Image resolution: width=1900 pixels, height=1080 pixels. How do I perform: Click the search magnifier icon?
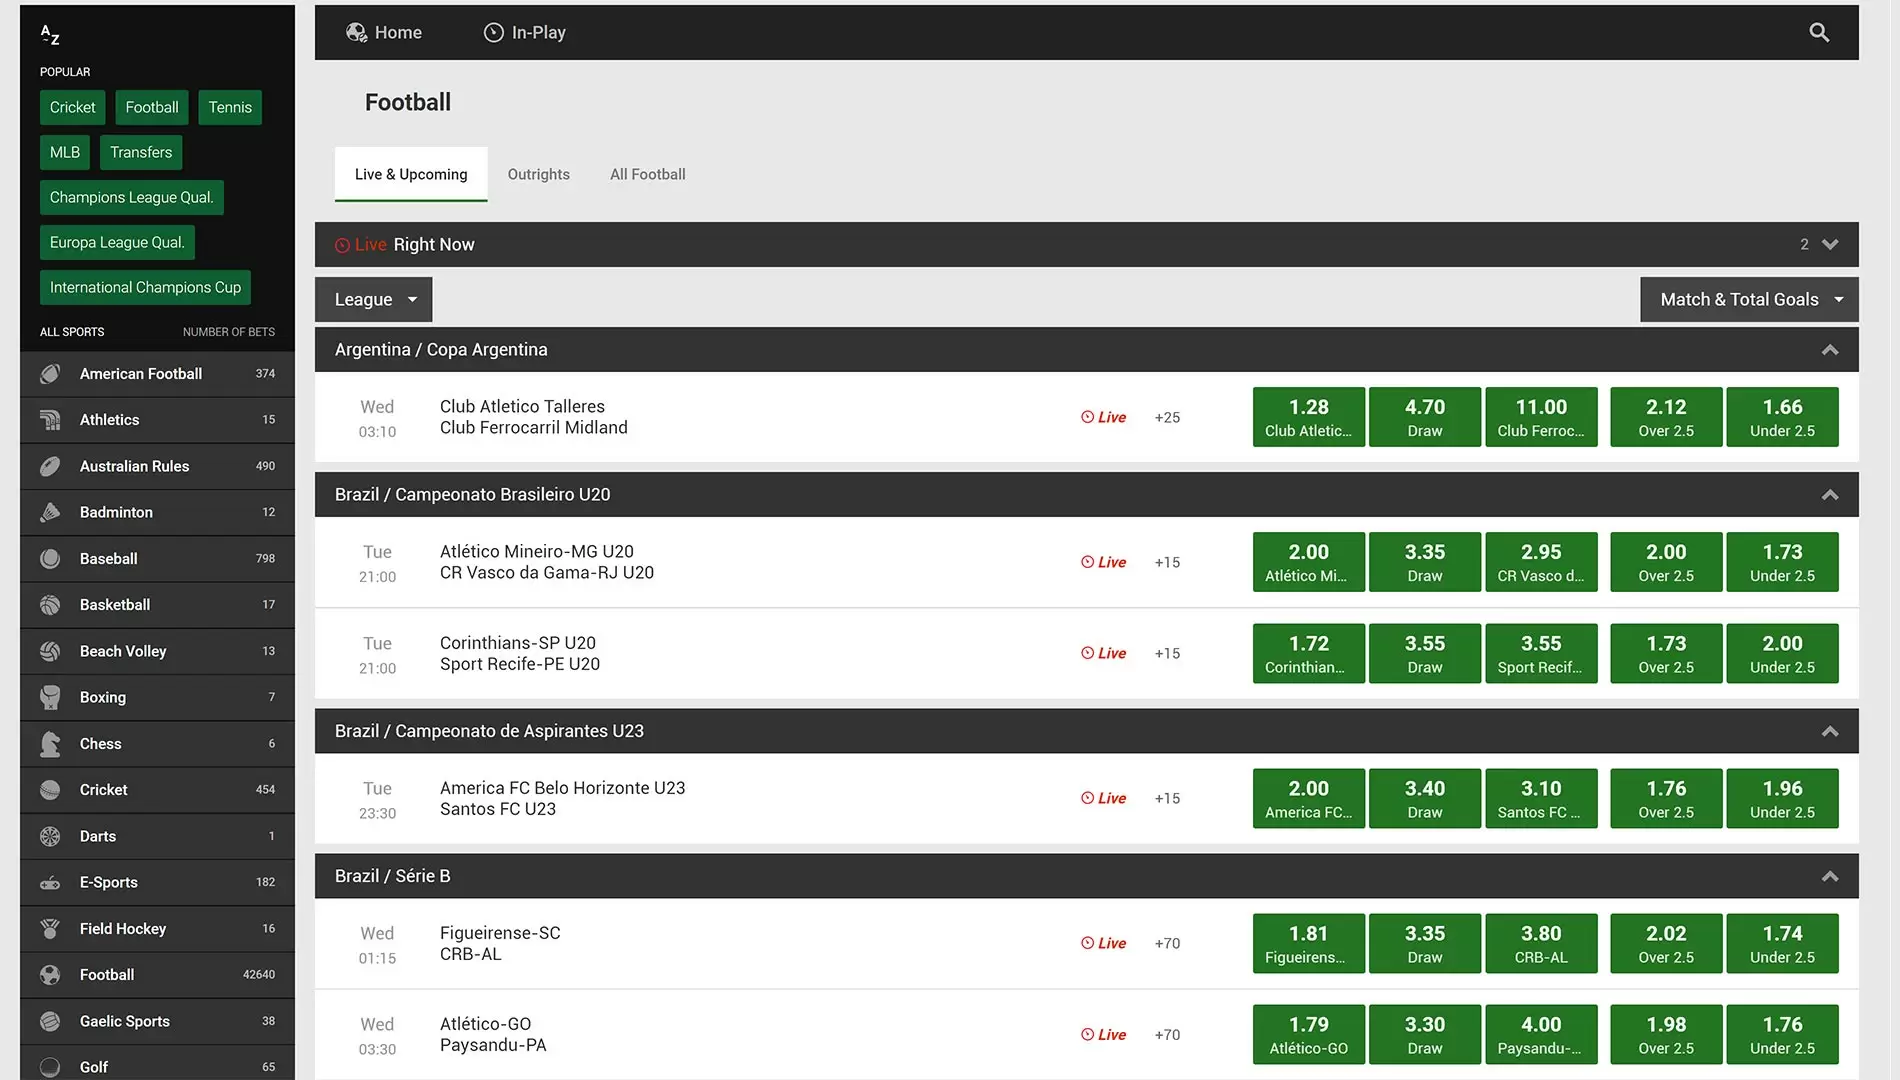point(1819,33)
